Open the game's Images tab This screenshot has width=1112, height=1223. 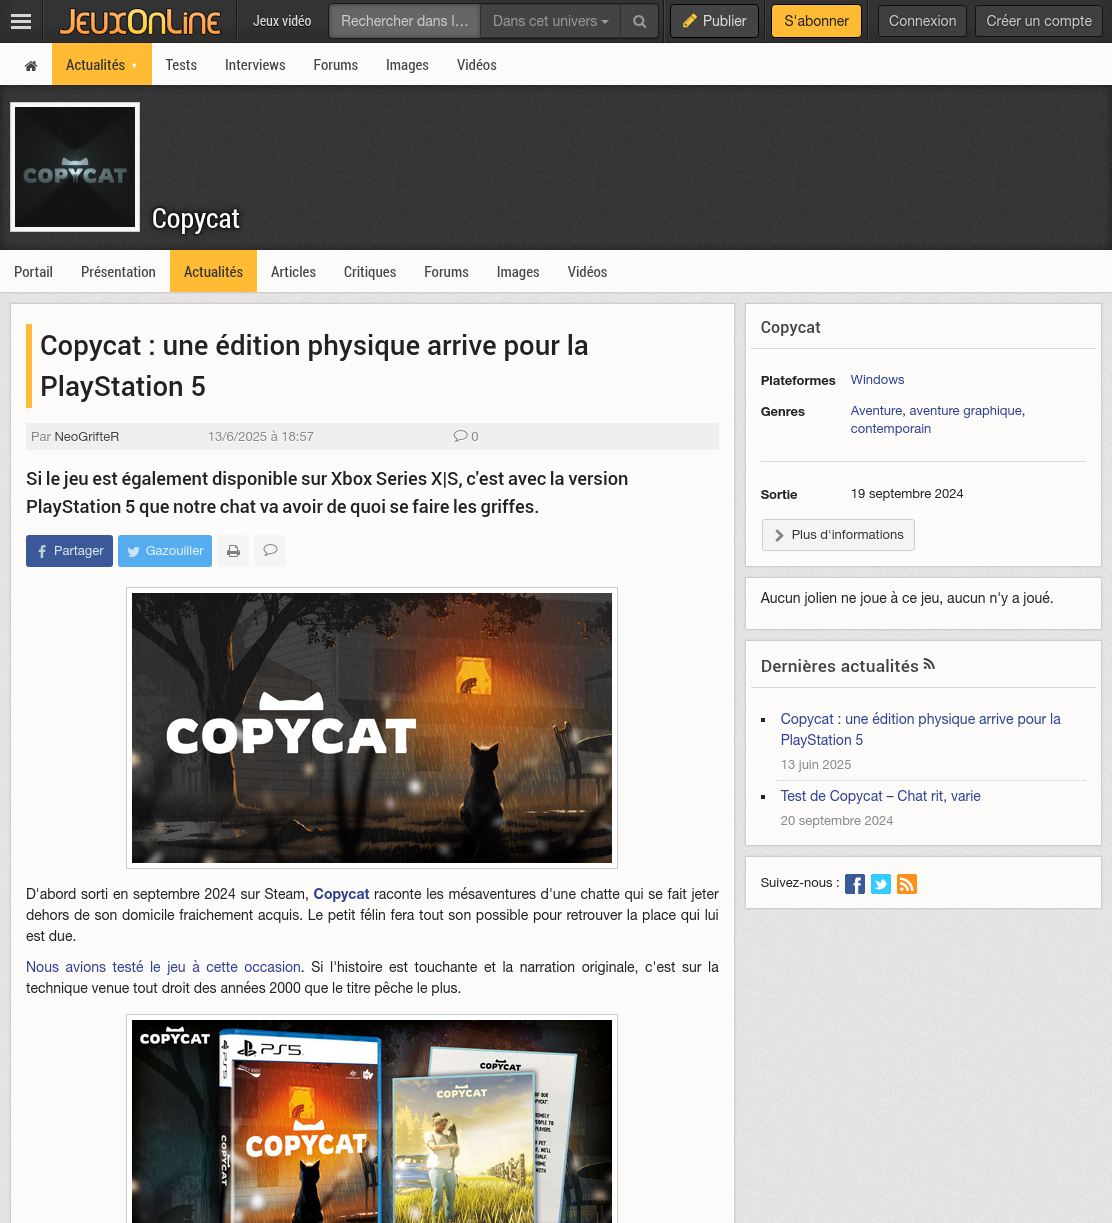[518, 272]
